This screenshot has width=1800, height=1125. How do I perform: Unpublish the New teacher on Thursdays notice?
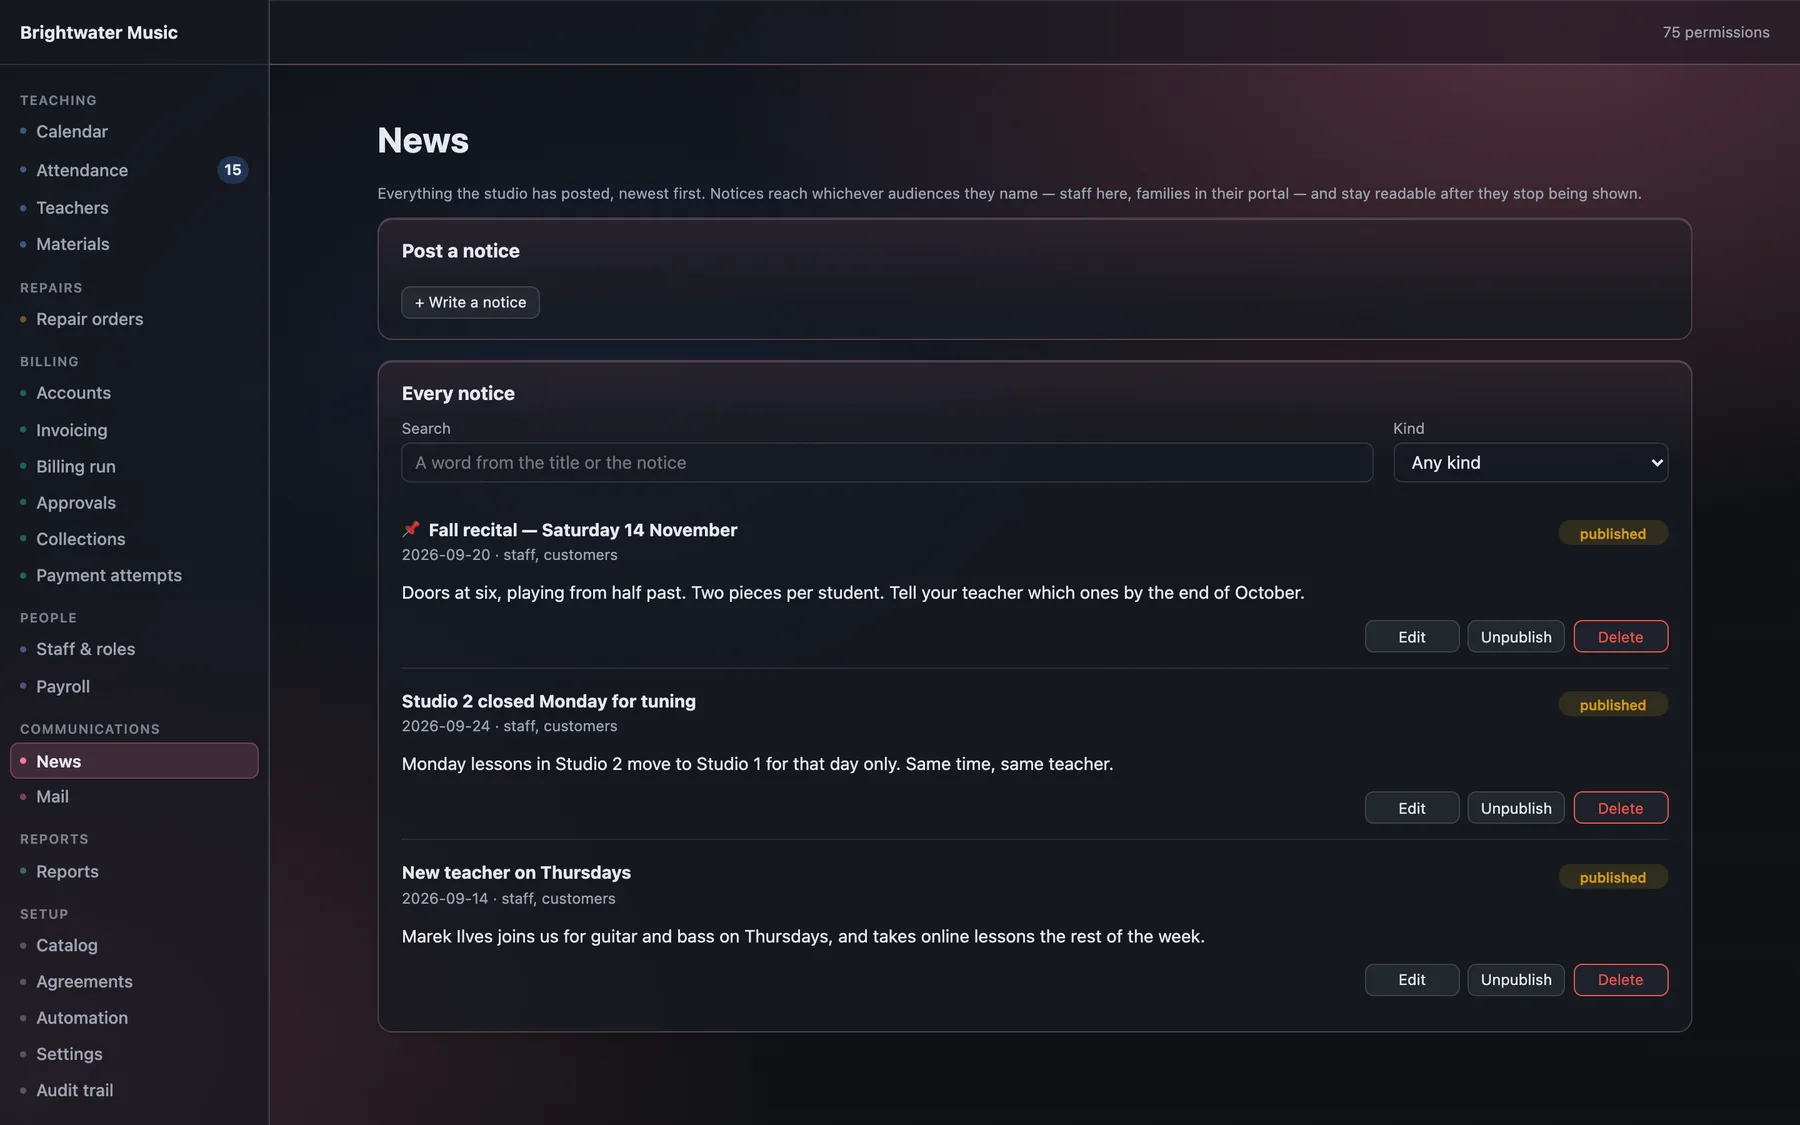click(x=1515, y=979)
